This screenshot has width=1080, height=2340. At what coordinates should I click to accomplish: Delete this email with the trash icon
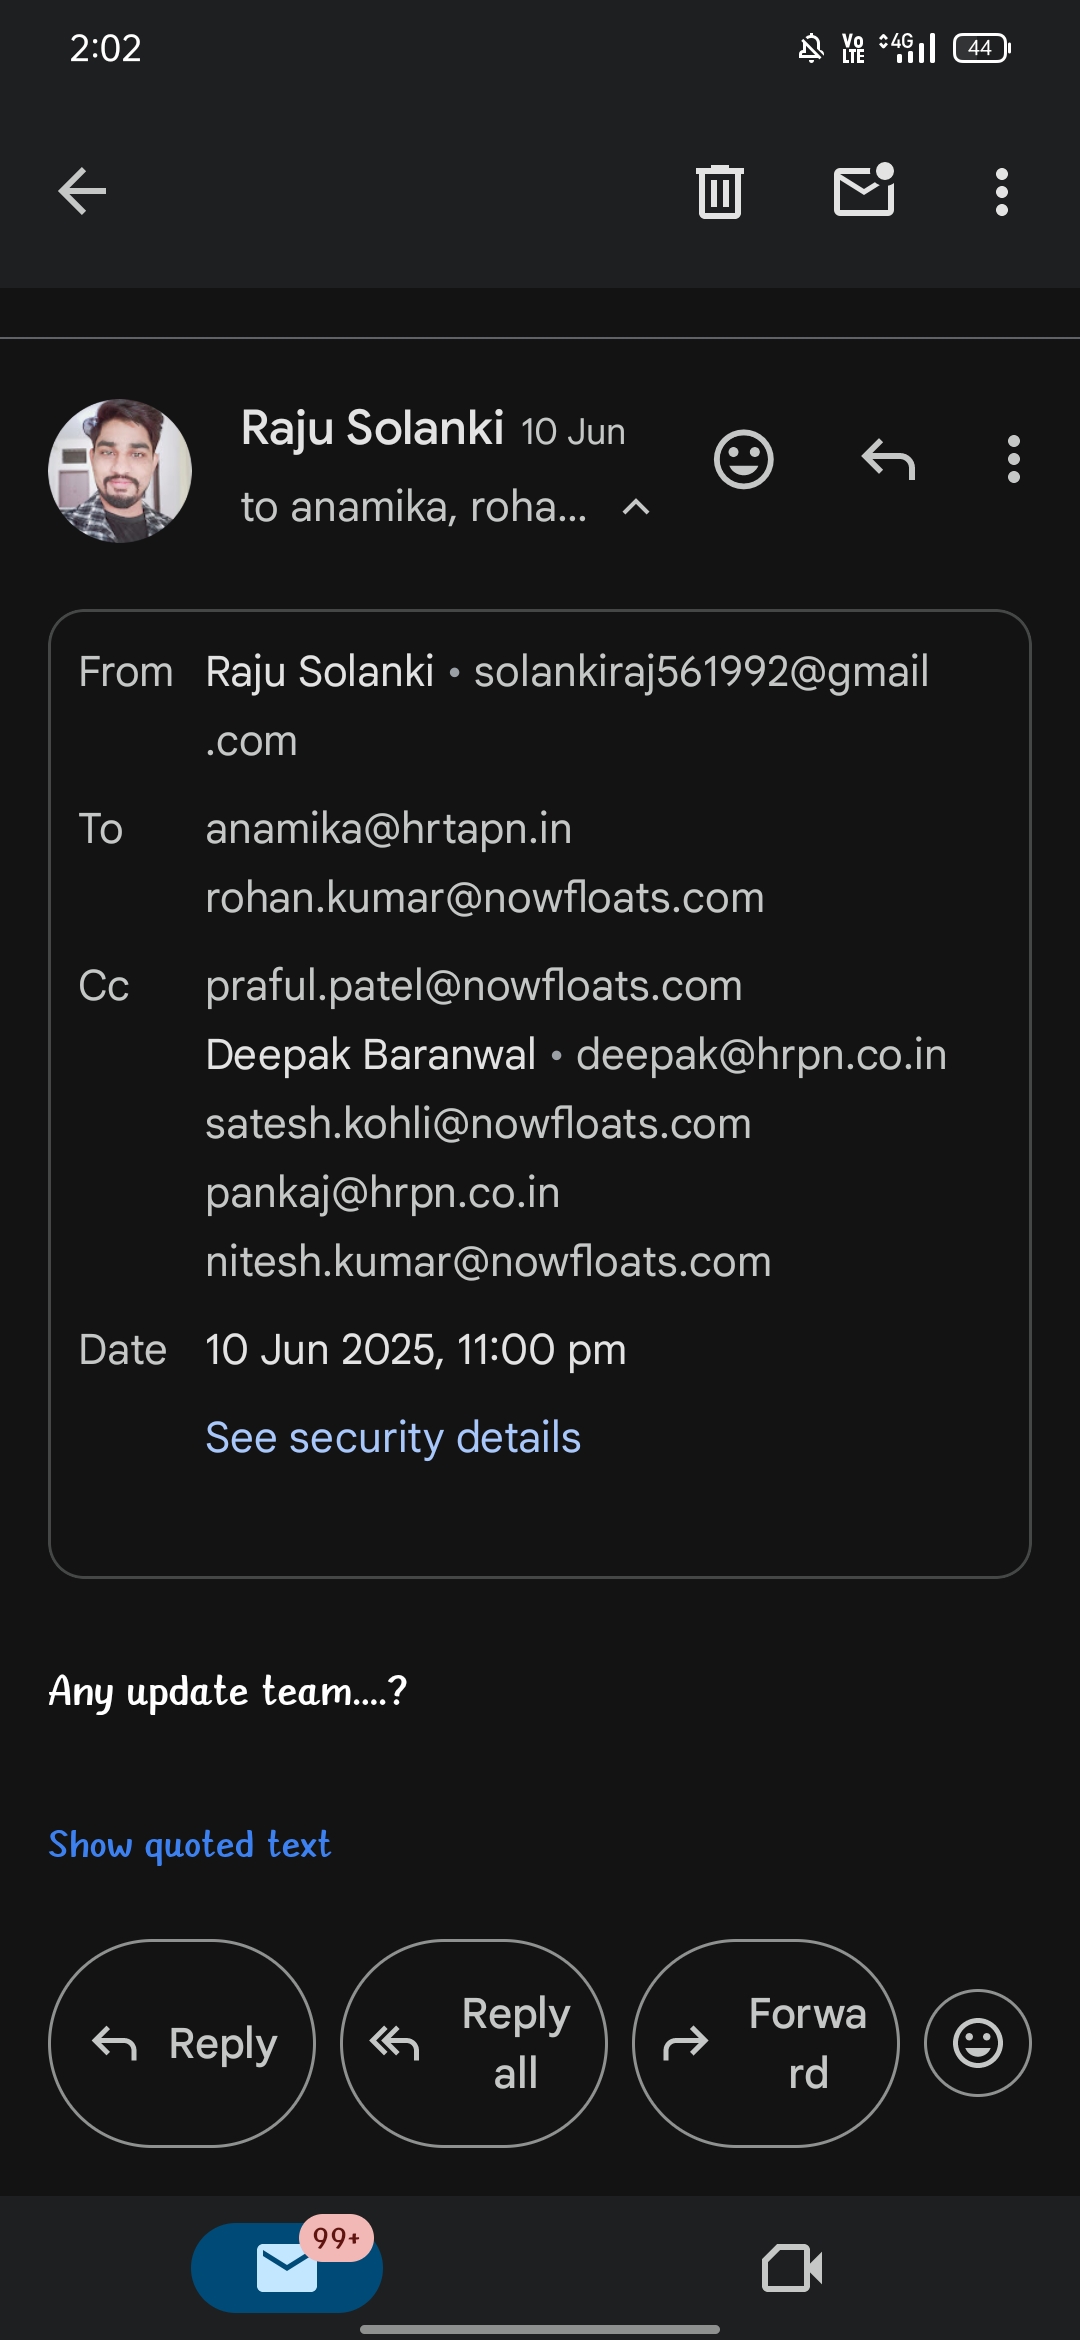pyautogui.click(x=719, y=191)
